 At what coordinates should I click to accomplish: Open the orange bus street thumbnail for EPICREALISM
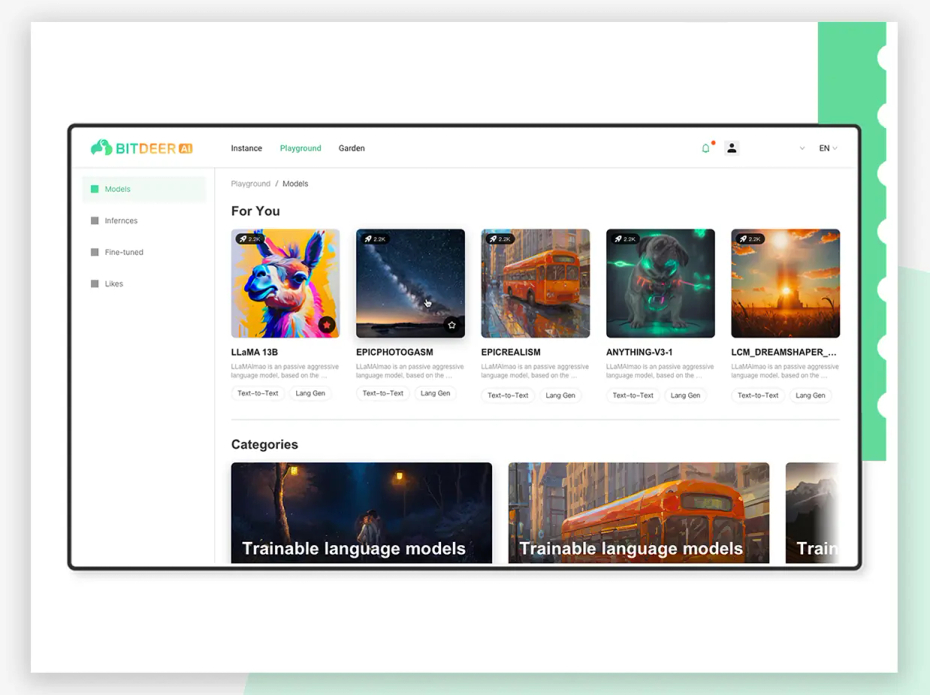point(536,283)
